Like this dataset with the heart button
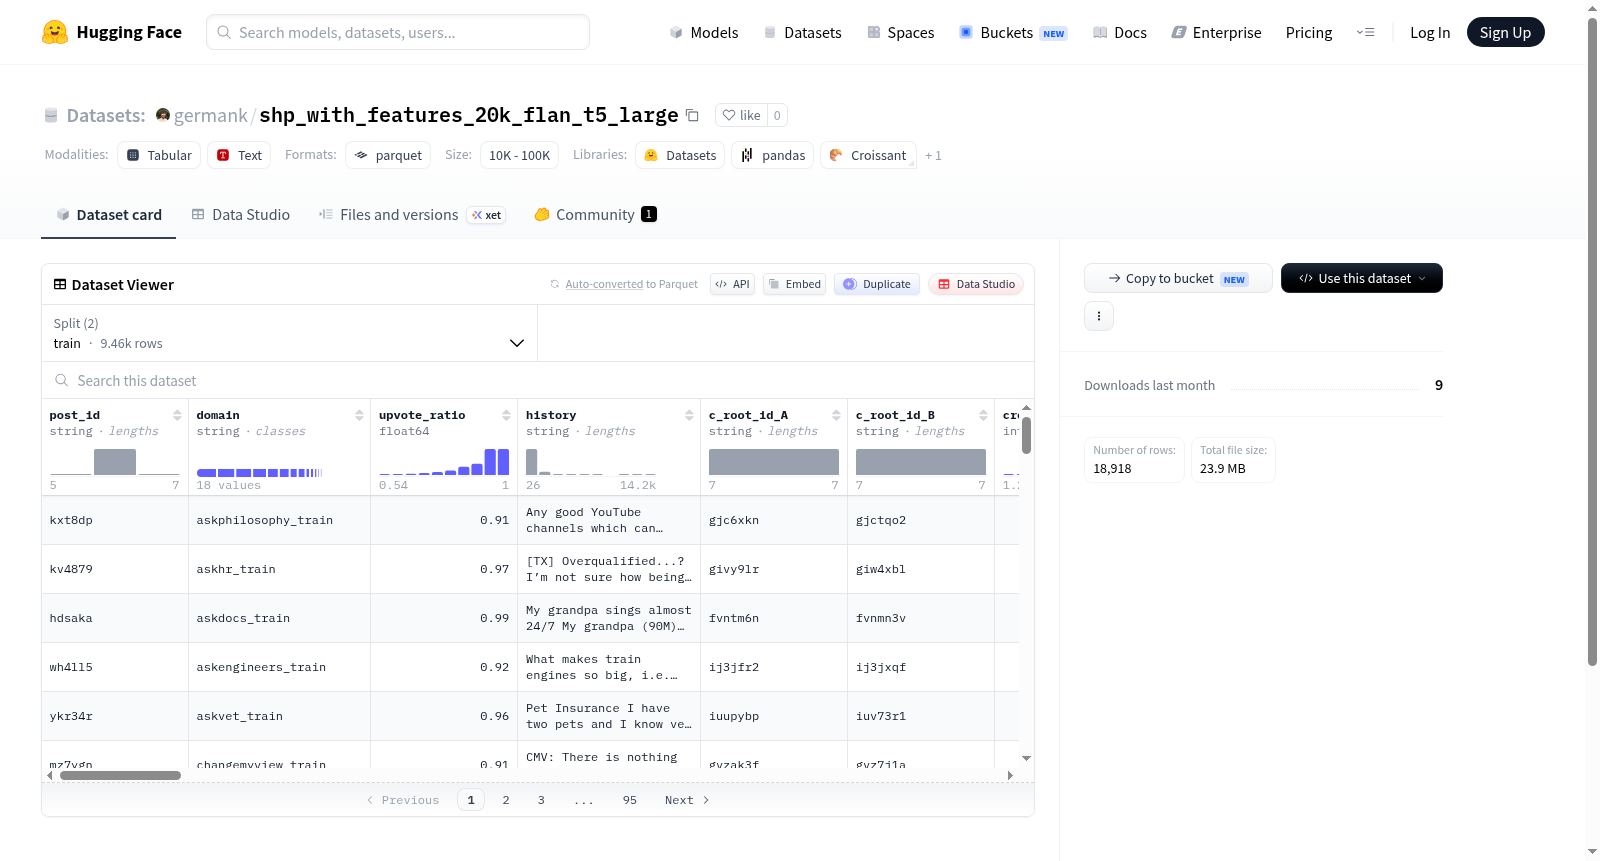 [x=741, y=115]
